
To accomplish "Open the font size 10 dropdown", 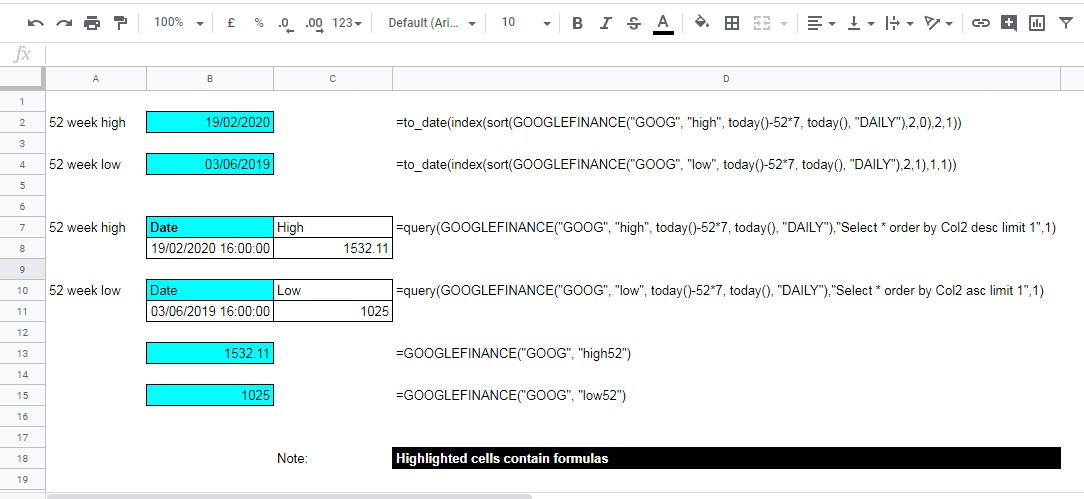I will (525, 23).
